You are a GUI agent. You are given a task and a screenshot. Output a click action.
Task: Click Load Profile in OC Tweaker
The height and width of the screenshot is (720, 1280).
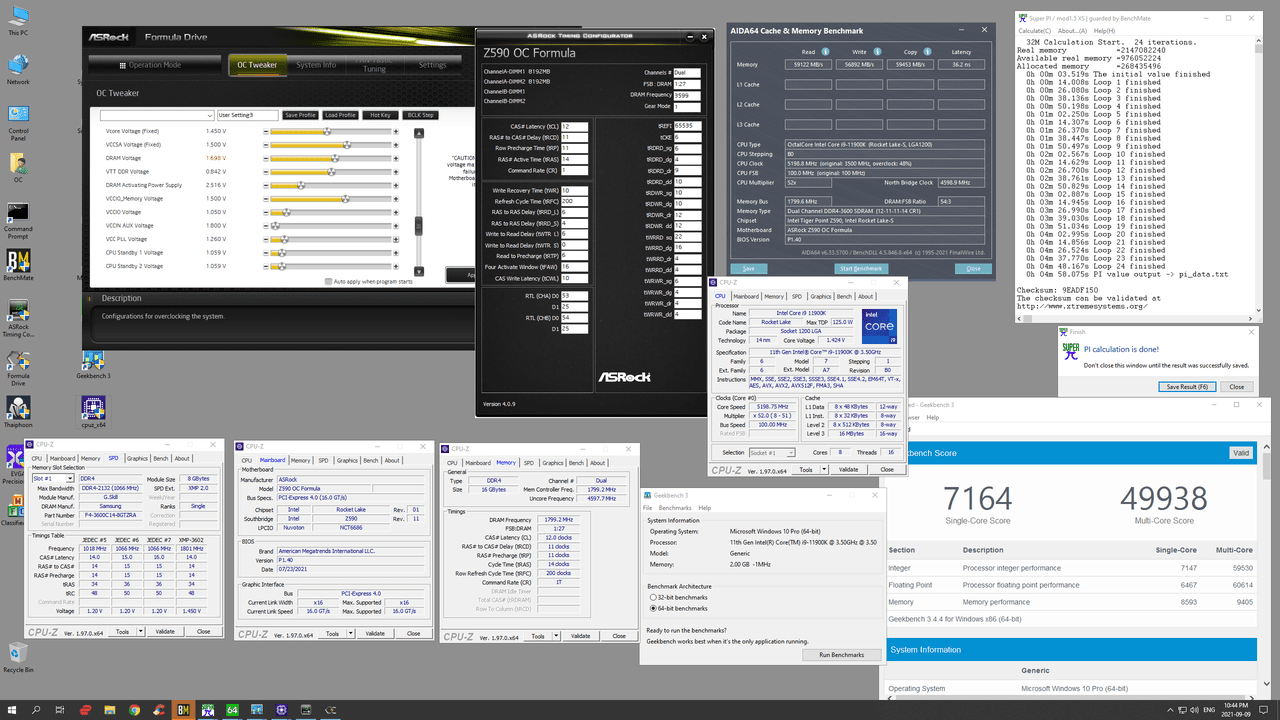coord(340,115)
